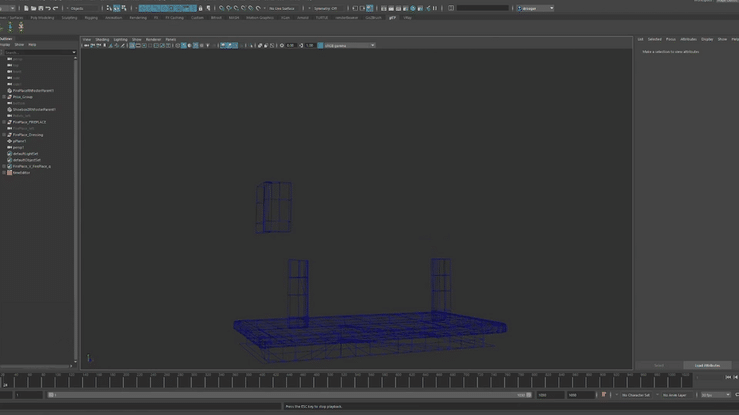739x415 pixels.
Task: Open the viewport Lighting menu
Action: click(x=120, y=40)
